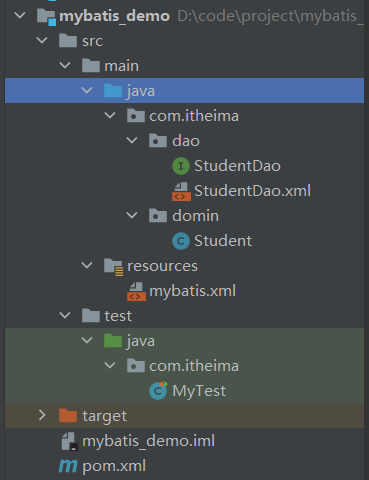Select the com.itheima package under main

(194, 116)
